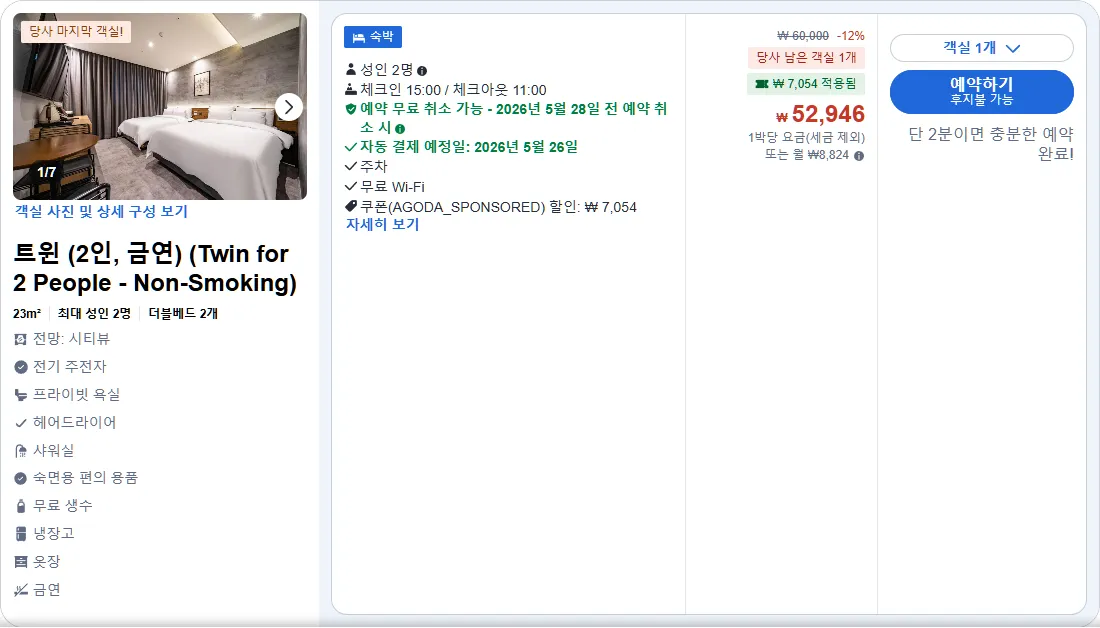The image size is (1100, 628).
Task: Click the 무료 Wi-Fi amenity text
Action: click(x=392, y=187)
